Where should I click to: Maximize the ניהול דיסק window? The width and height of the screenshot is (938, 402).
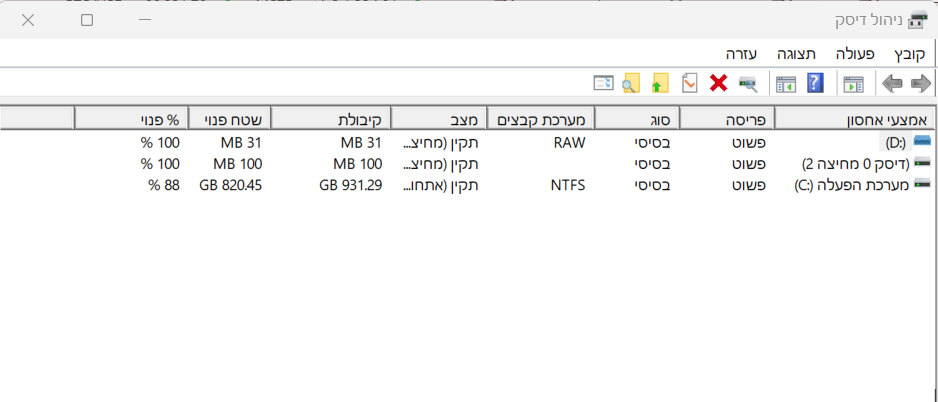point(87,20)
